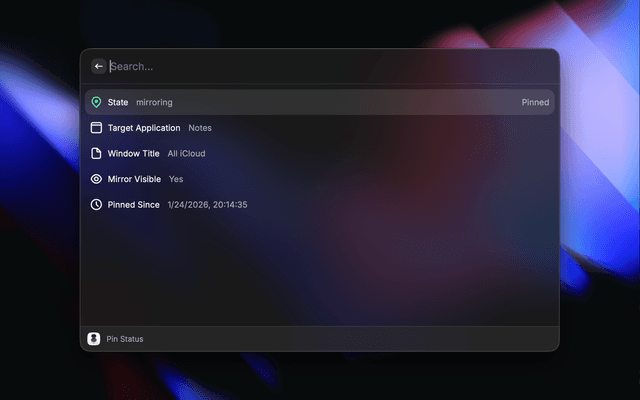Click the Pinned Since clock icon
The width and height of the screenshot is (640, 400).
[x=96, y=205]
